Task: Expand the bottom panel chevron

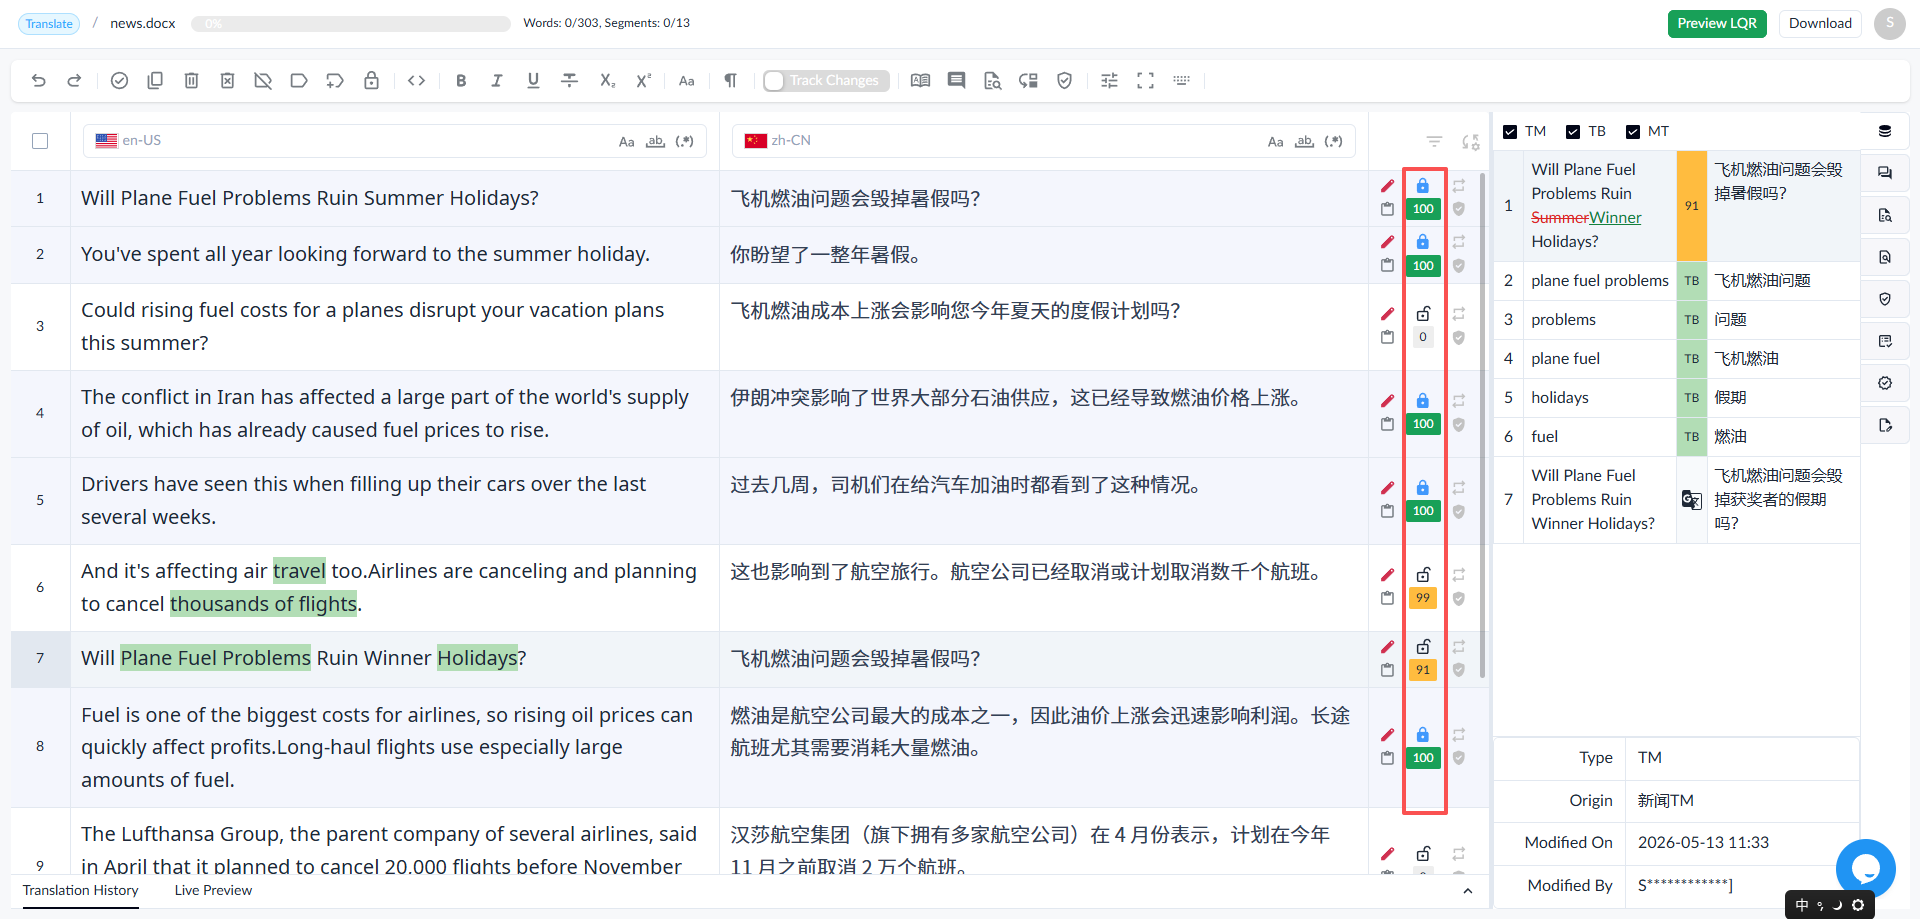Action: pyautogui.click(x=1467, y=891)
